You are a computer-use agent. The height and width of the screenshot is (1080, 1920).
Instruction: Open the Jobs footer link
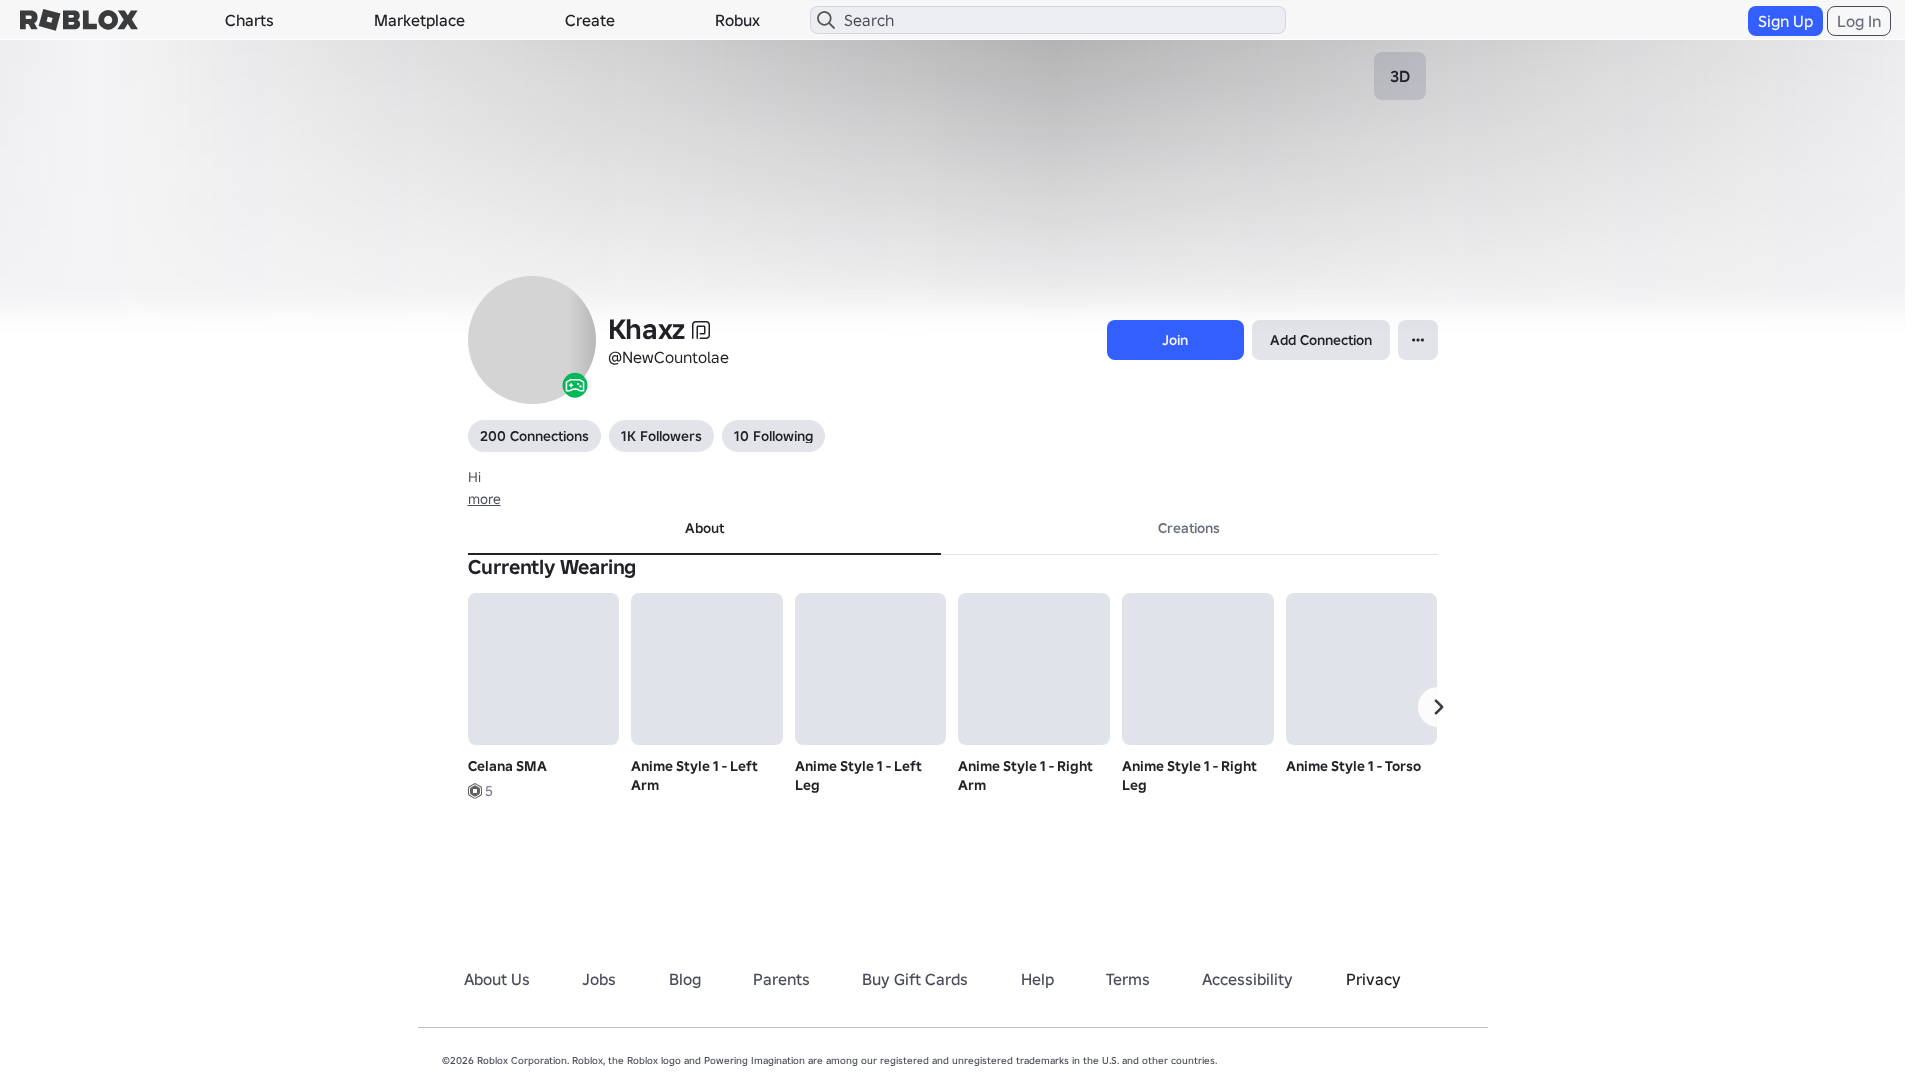599,979
